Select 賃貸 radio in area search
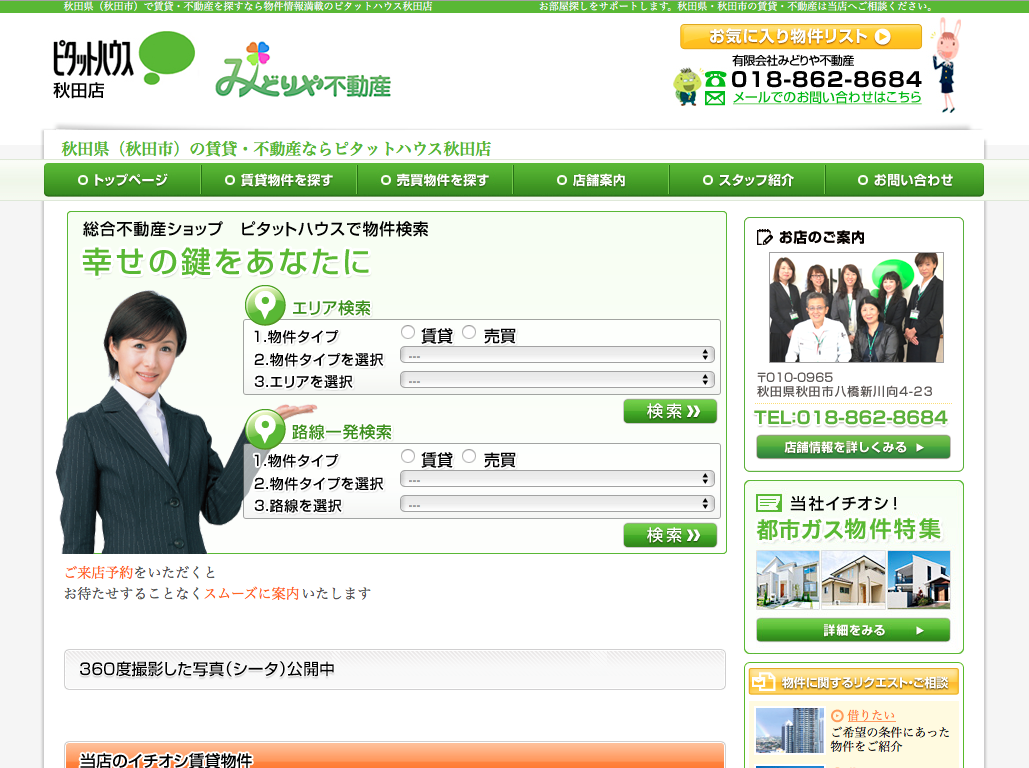Viewport: 1029px width, 768px height. coord(408,333)
